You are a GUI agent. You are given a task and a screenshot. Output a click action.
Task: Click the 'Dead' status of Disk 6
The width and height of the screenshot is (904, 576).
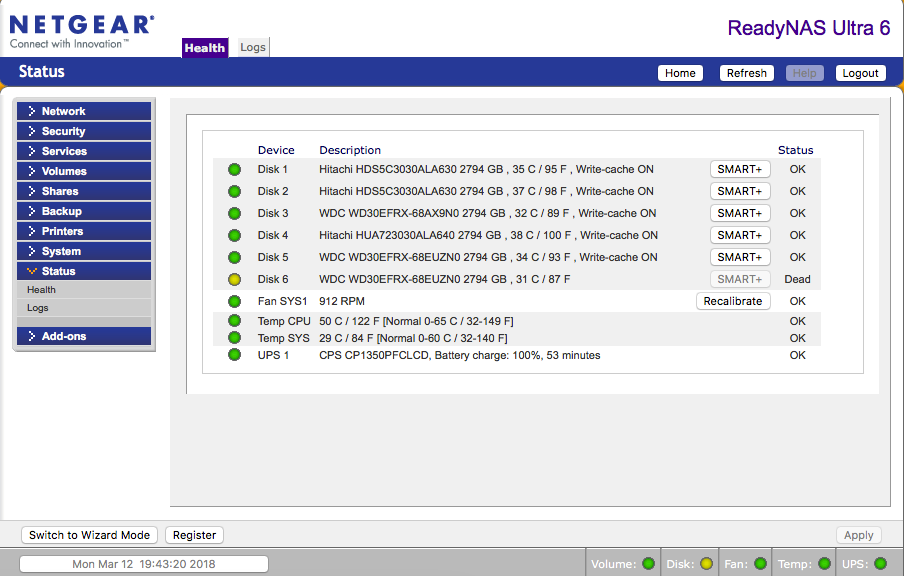(797, 279)
